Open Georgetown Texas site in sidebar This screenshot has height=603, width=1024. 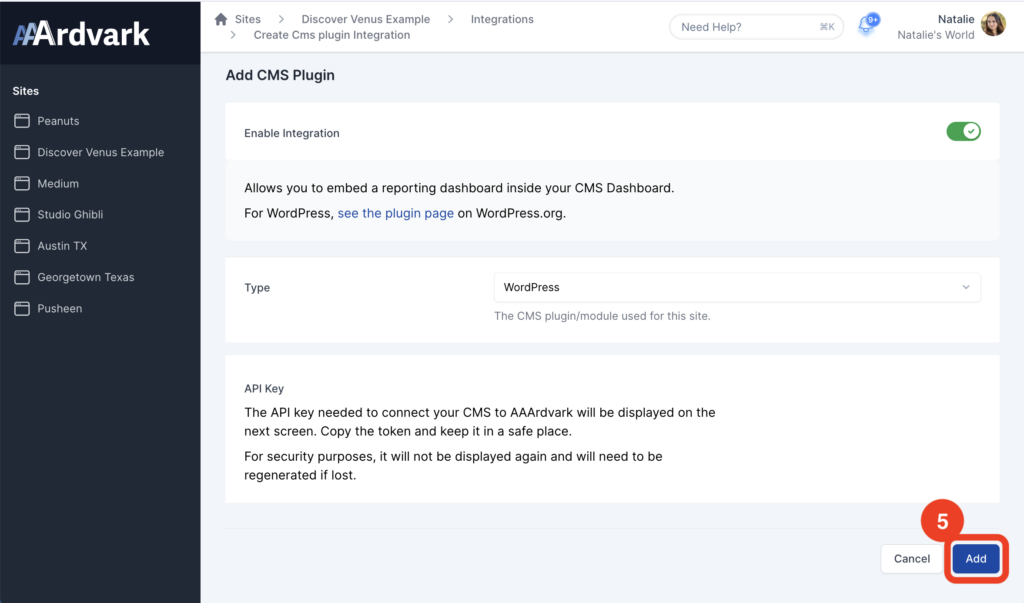(x=85, y=277)
